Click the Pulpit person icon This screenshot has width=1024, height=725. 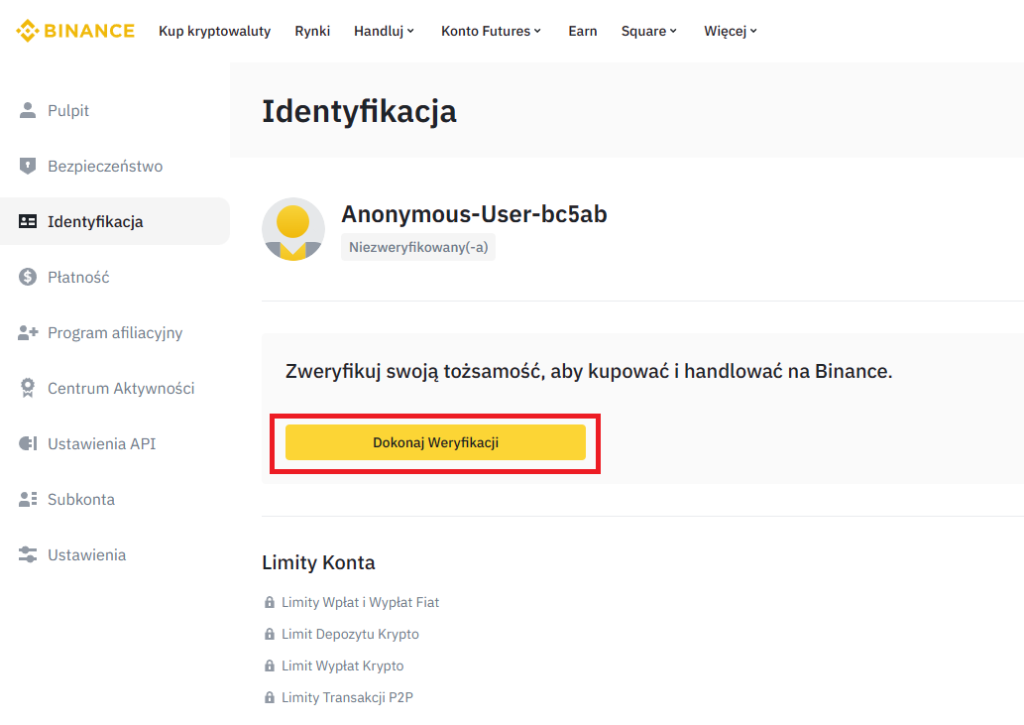click(x=27, y=110)
